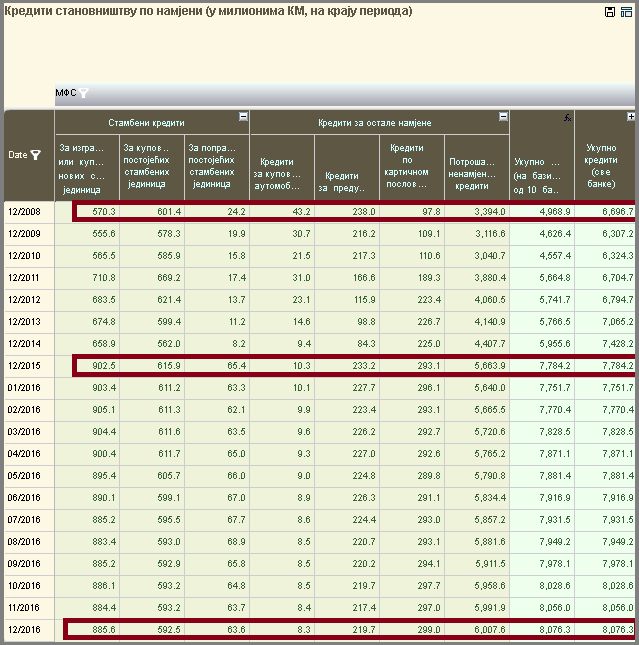Click the save icon in the title bar

pos(610,11)
